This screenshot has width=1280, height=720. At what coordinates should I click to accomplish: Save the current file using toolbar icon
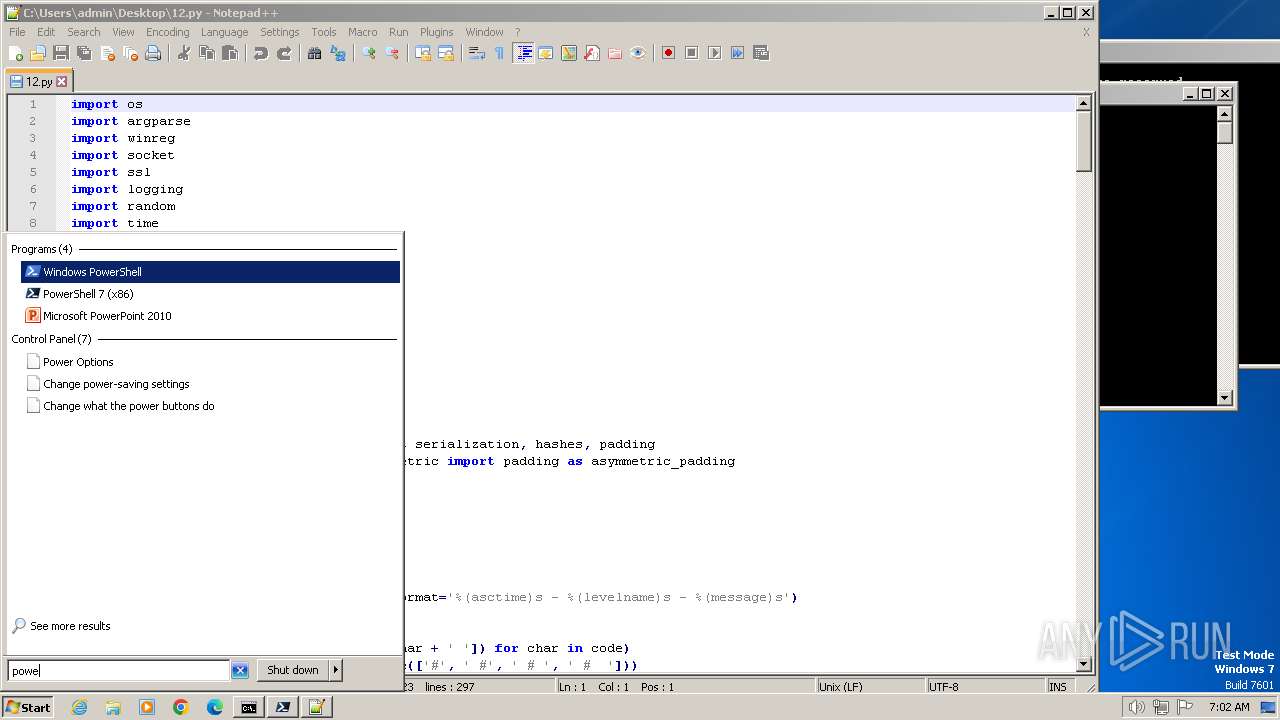pos(61,53)
